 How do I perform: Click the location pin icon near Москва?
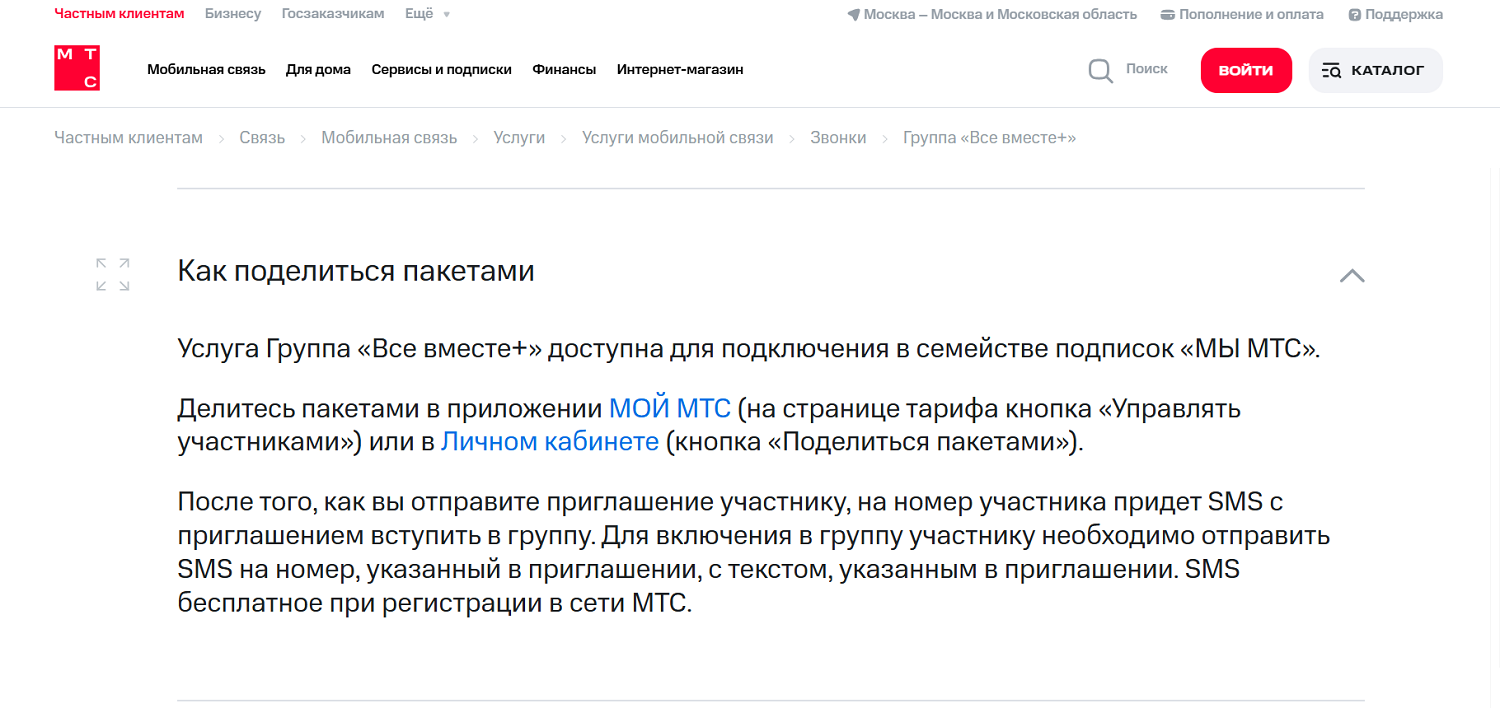pos(852,14)
